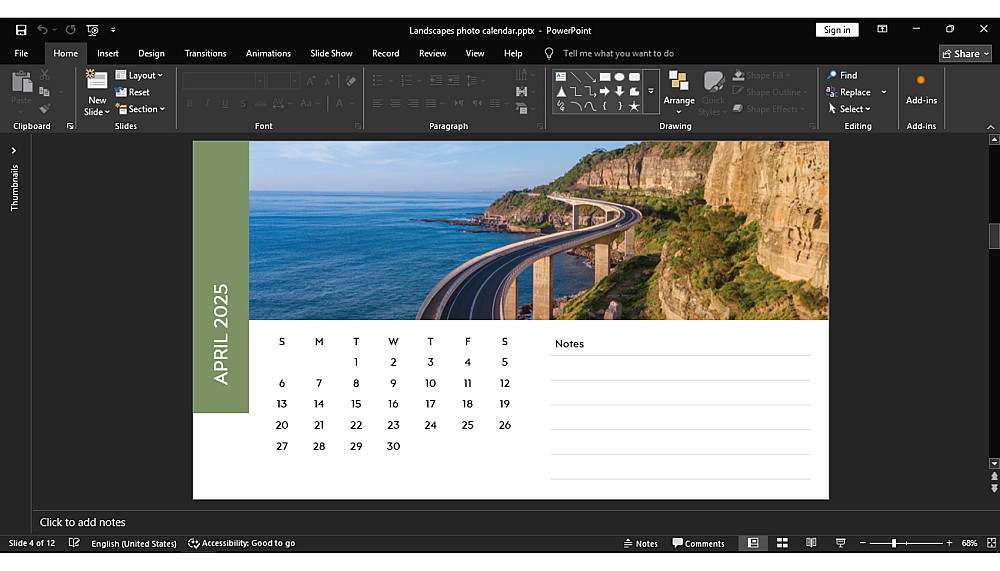Image resolution: width=1000 pixels, height=571 pixels.
Task: Switch to Reading View
Action: 811,543
